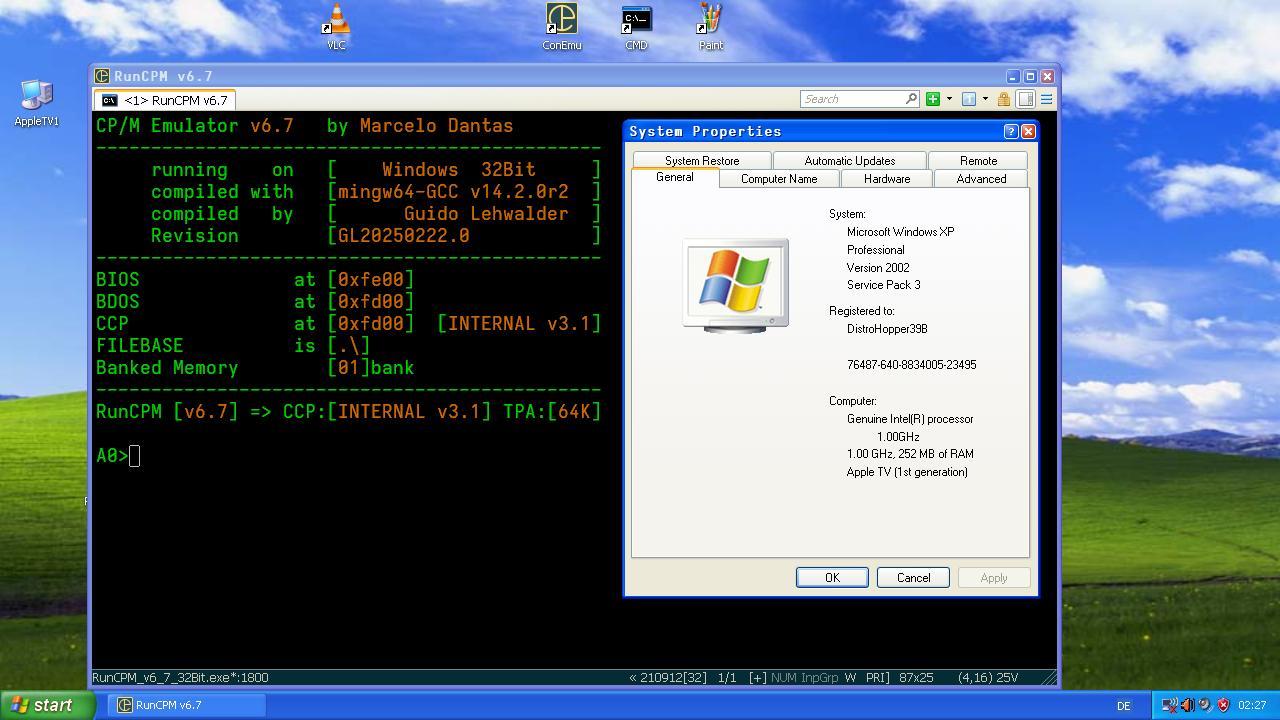Launch the ConEmu desktop shortcut
The width and height of the screenshot is (1280, 720).
[x=561, y=26]
